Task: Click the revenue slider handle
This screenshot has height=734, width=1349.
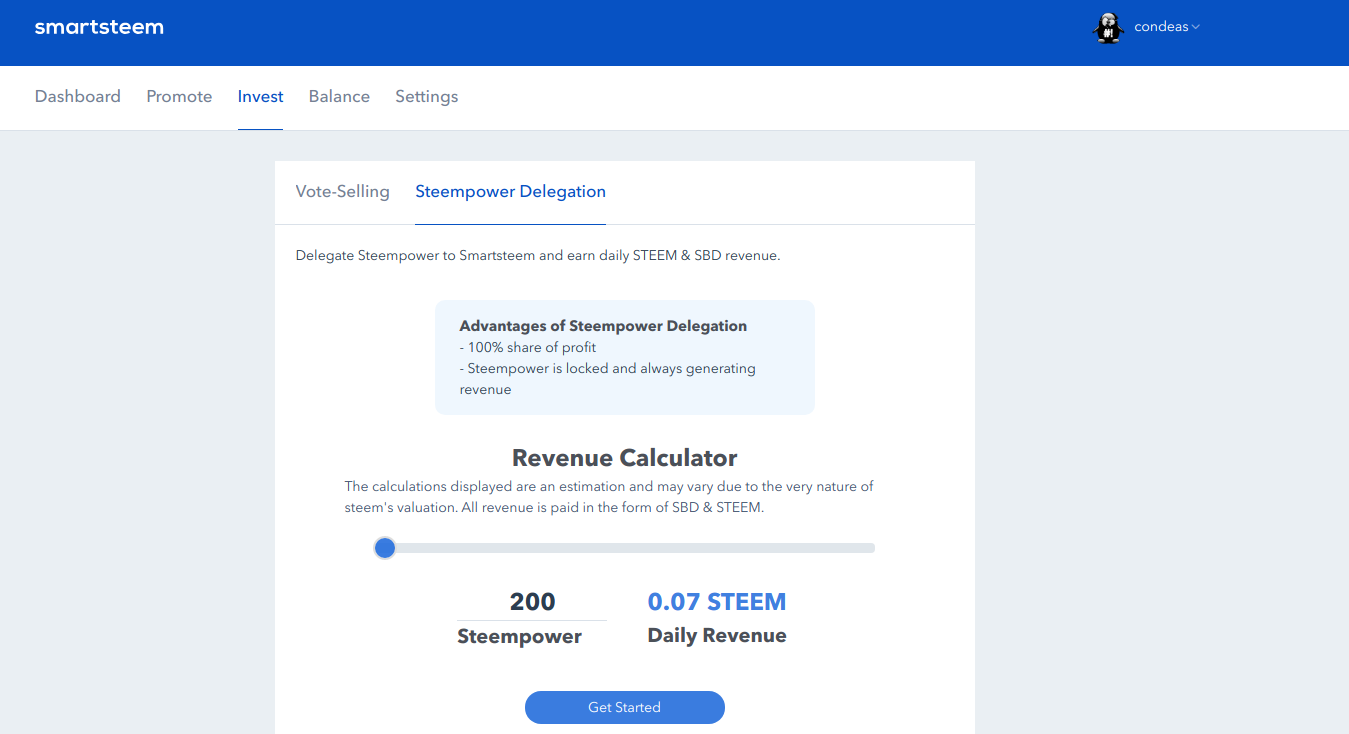Action: point(384,548)
